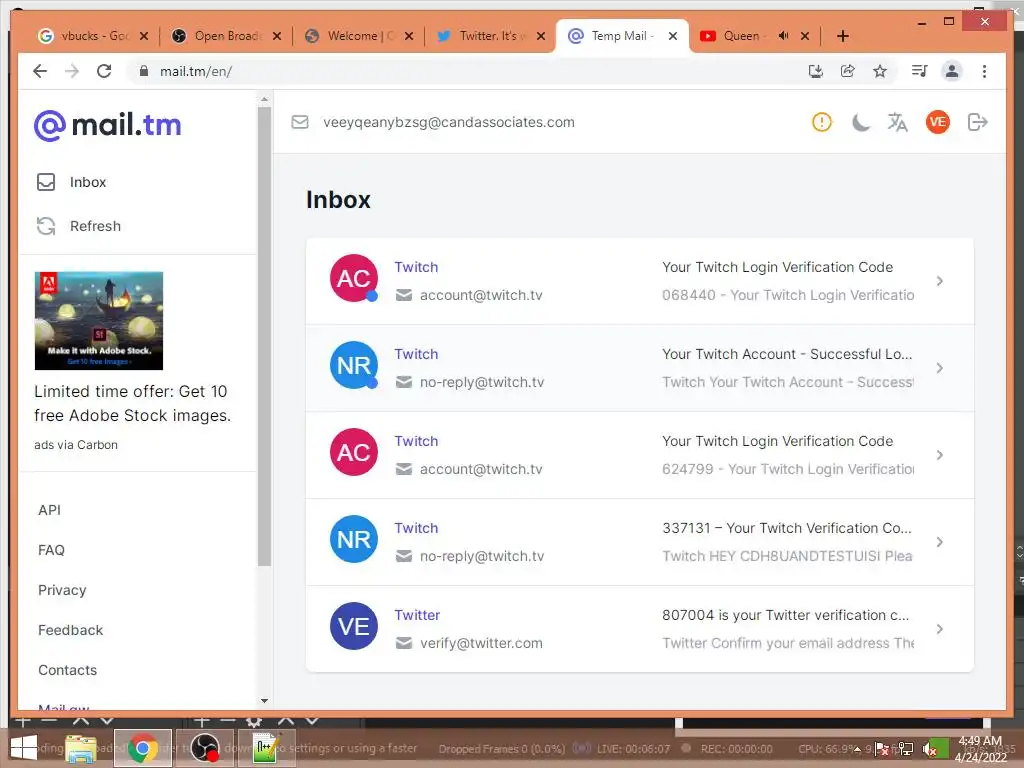
Task: Open the Twitch Successful Login email
Action: (639, 368)
